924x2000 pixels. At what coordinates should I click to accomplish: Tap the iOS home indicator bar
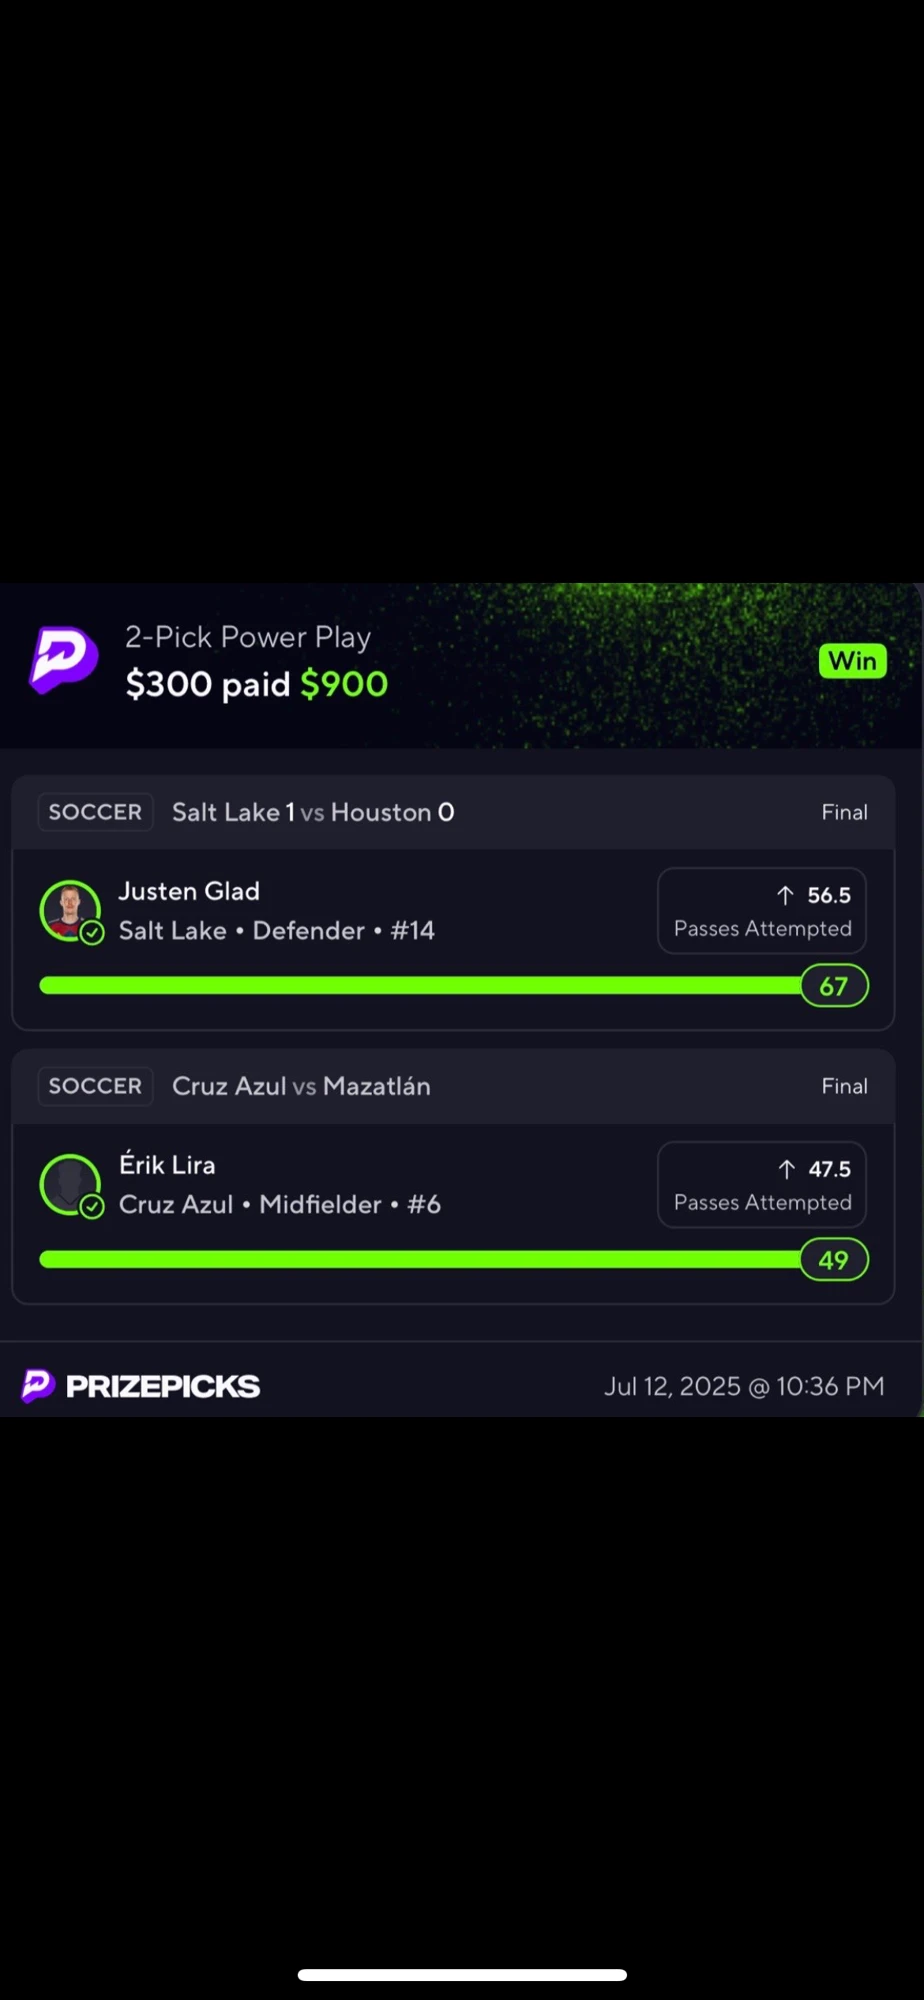click(x=462, y=1974)
